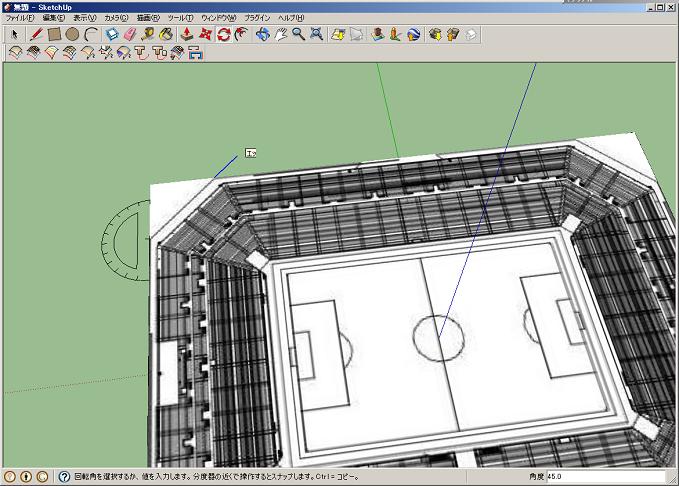Select the arrow Select tool
679x486 pixels.
tap(15, 34)
